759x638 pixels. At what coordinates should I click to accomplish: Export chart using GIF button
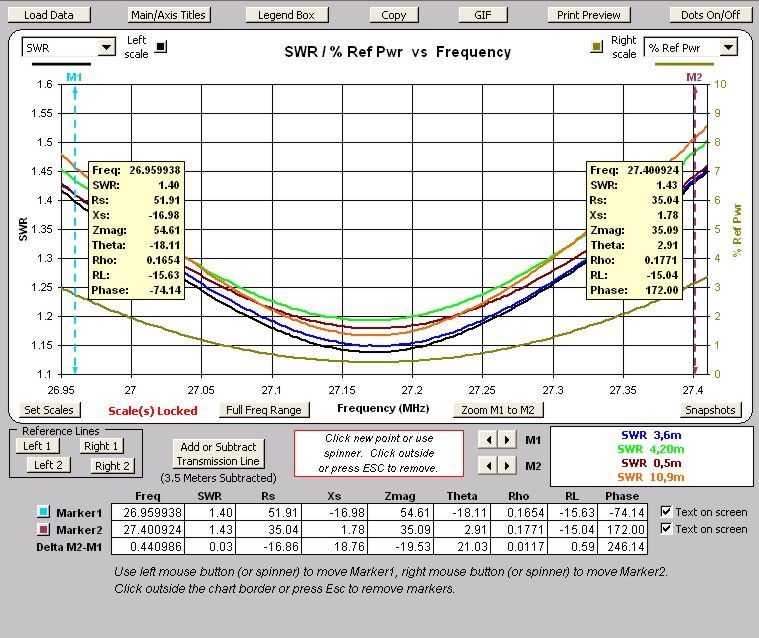click(483, 15)
